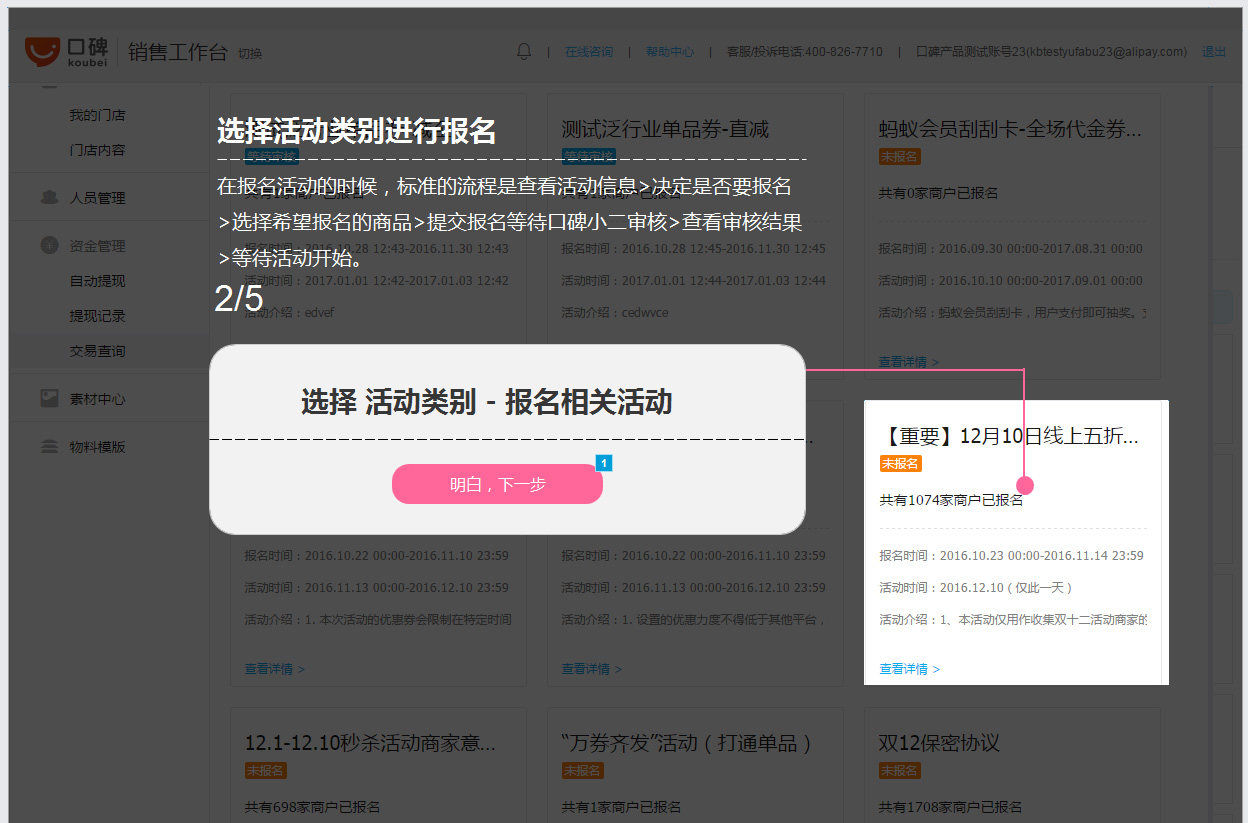Click 查看详情 in the 蚂蚁会员刮刮卡 card
This screenshot has height=823, width=1248.
909,361
